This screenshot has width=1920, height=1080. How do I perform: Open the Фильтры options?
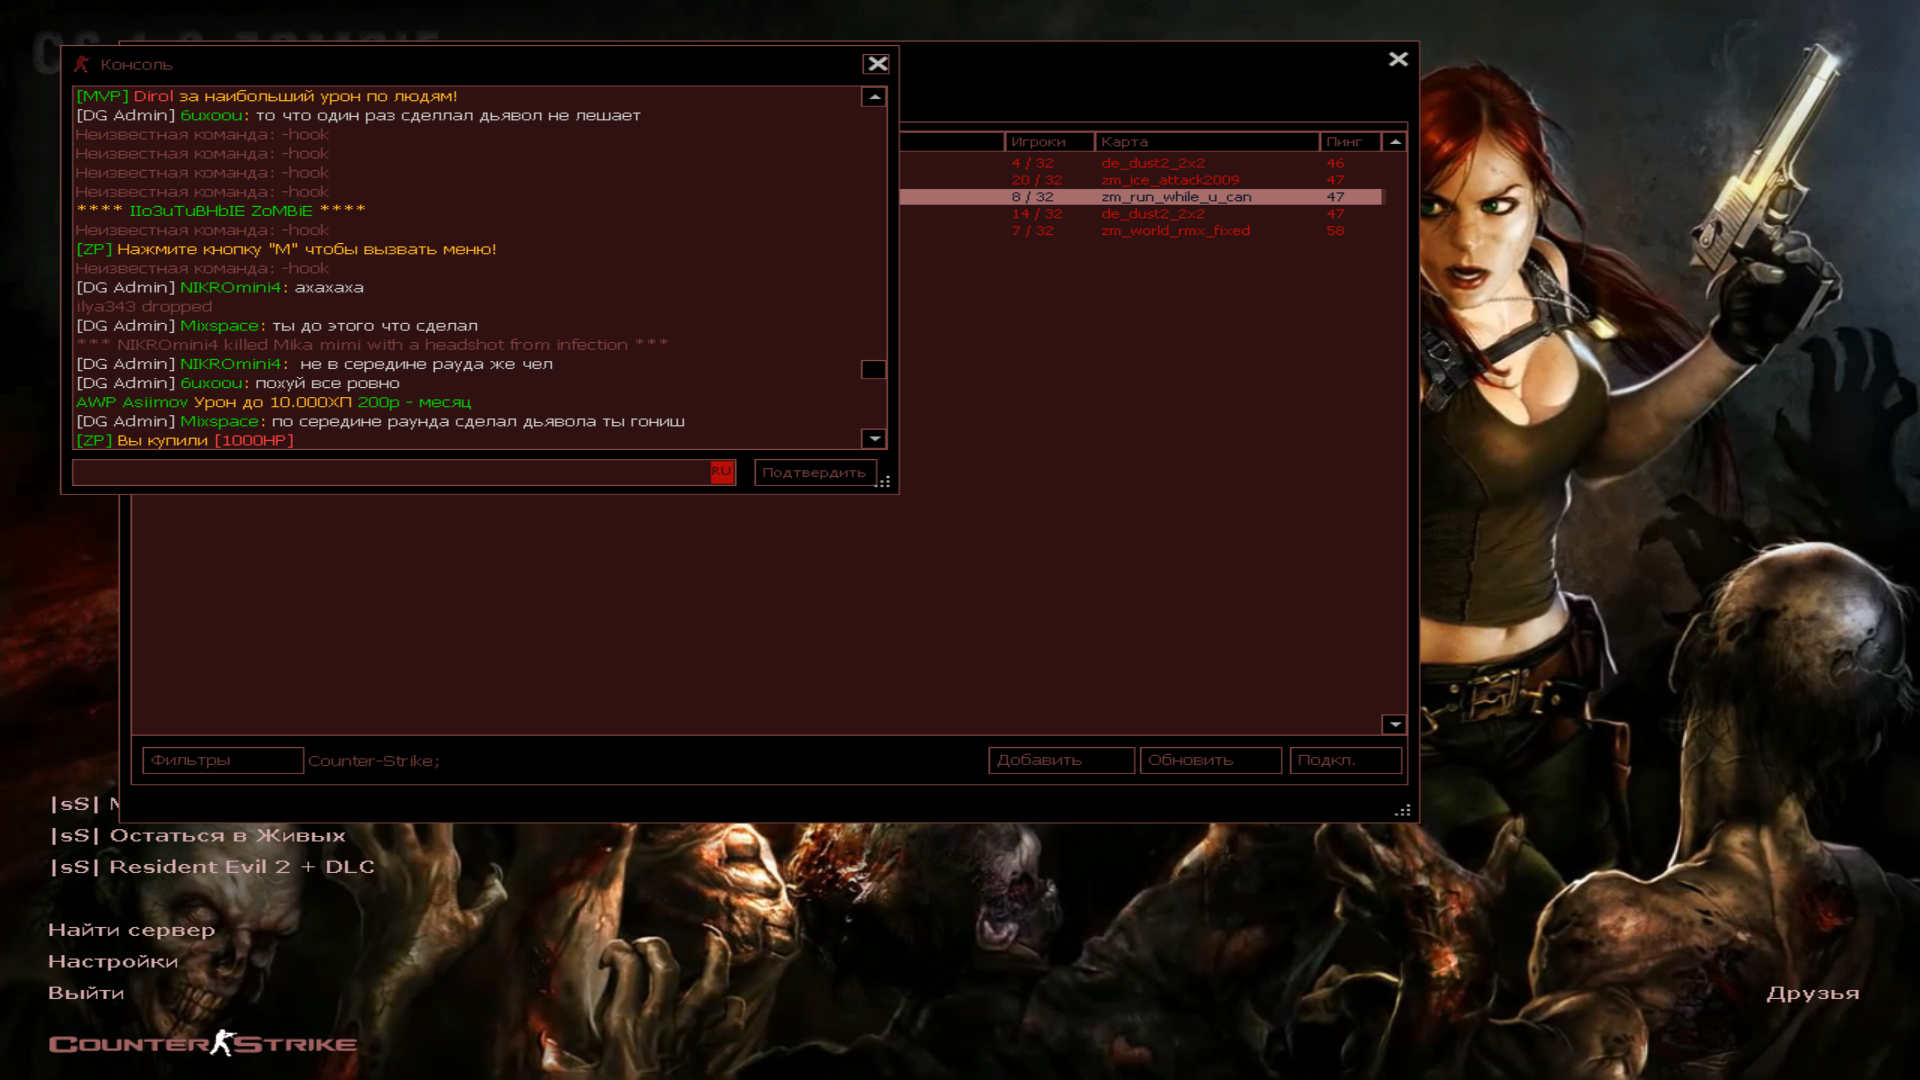222,760
